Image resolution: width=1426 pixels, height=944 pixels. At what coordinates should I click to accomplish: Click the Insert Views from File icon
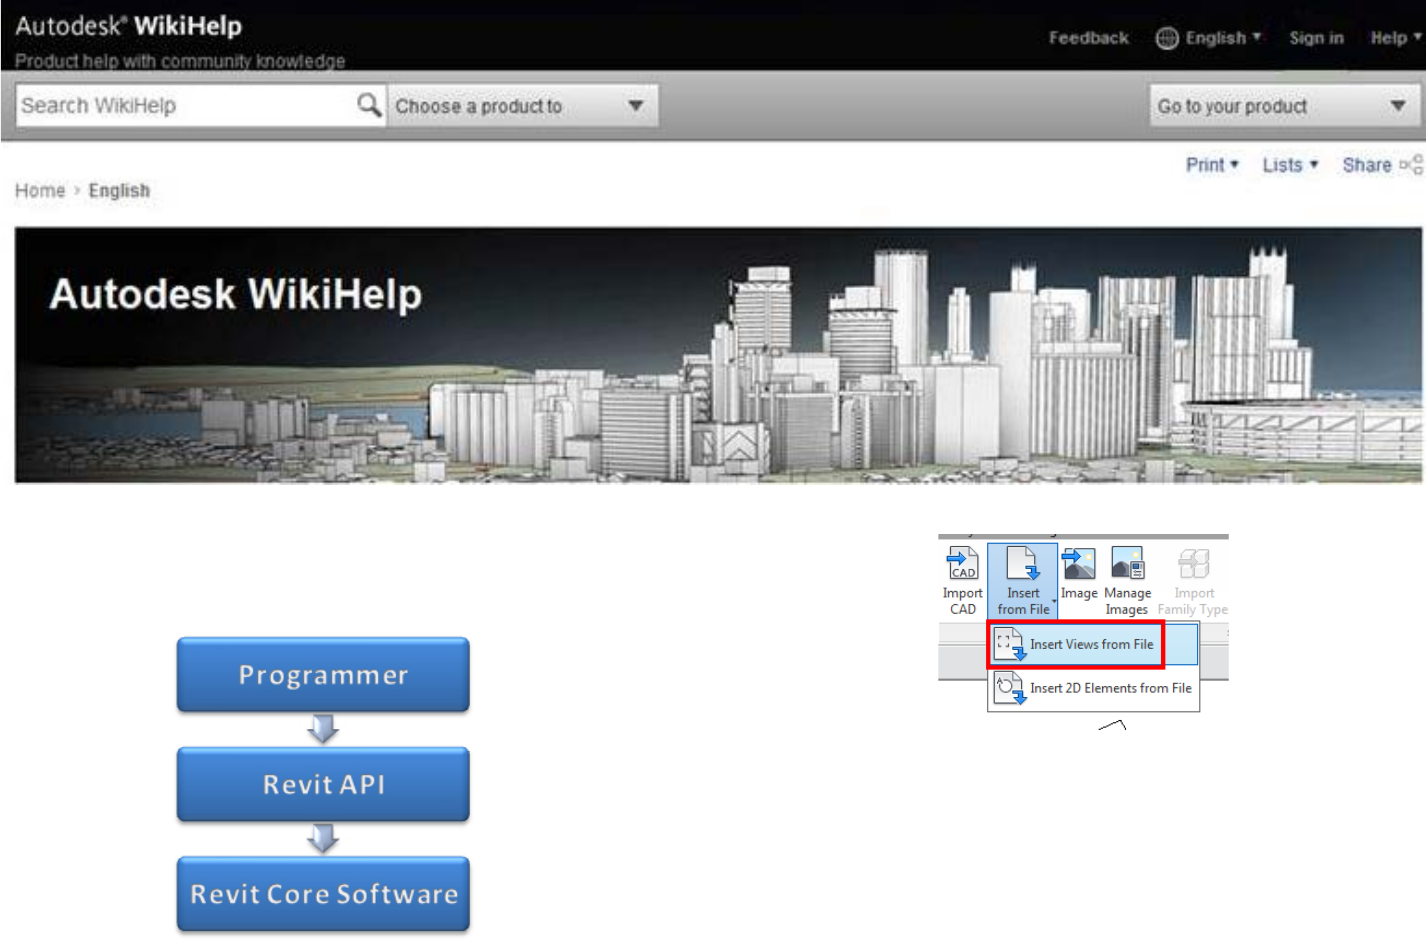click(x=1010, y=645)
